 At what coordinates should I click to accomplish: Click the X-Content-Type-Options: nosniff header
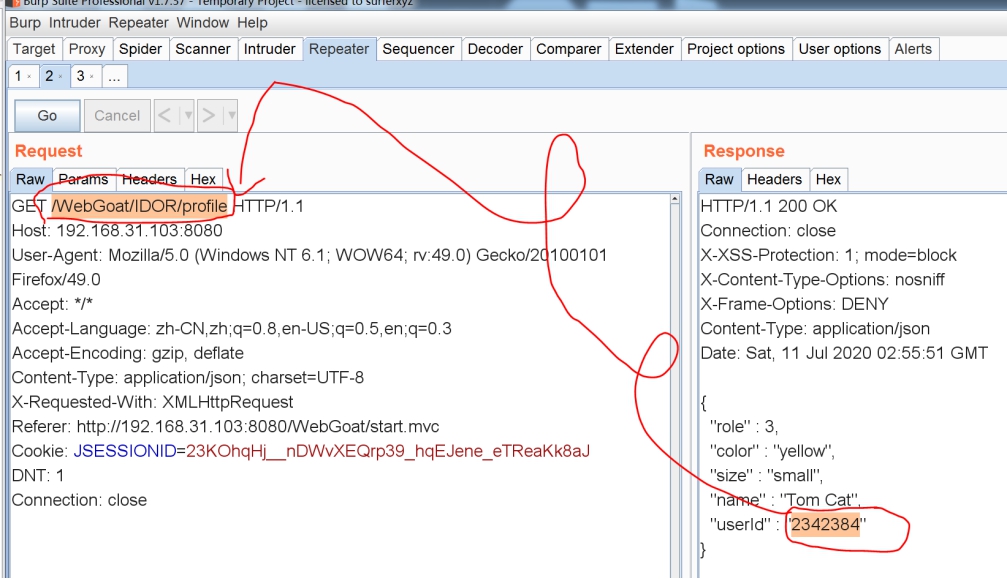click(823, 279)
